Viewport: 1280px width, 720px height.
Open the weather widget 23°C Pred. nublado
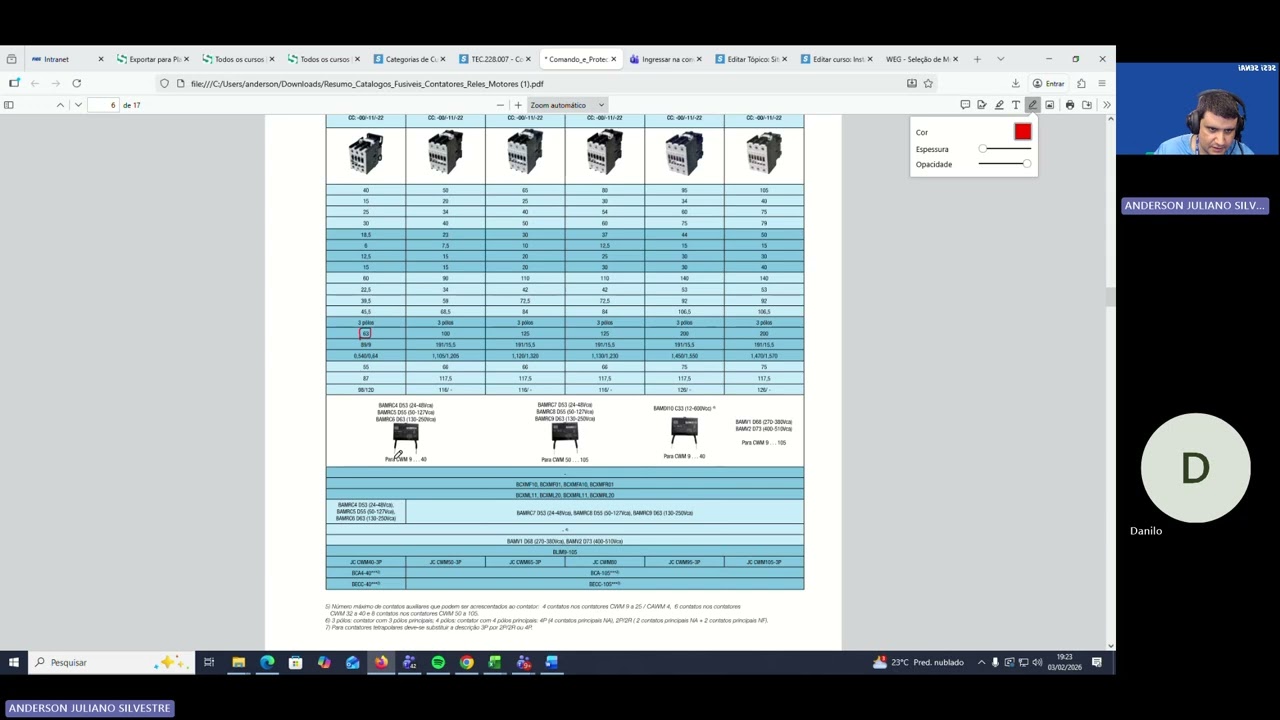918,662
